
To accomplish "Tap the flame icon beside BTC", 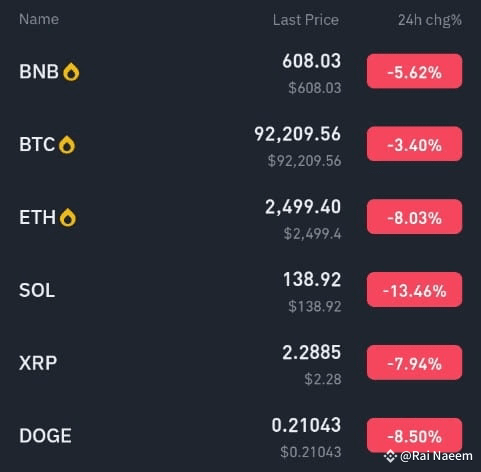I will tap(67, 145).
